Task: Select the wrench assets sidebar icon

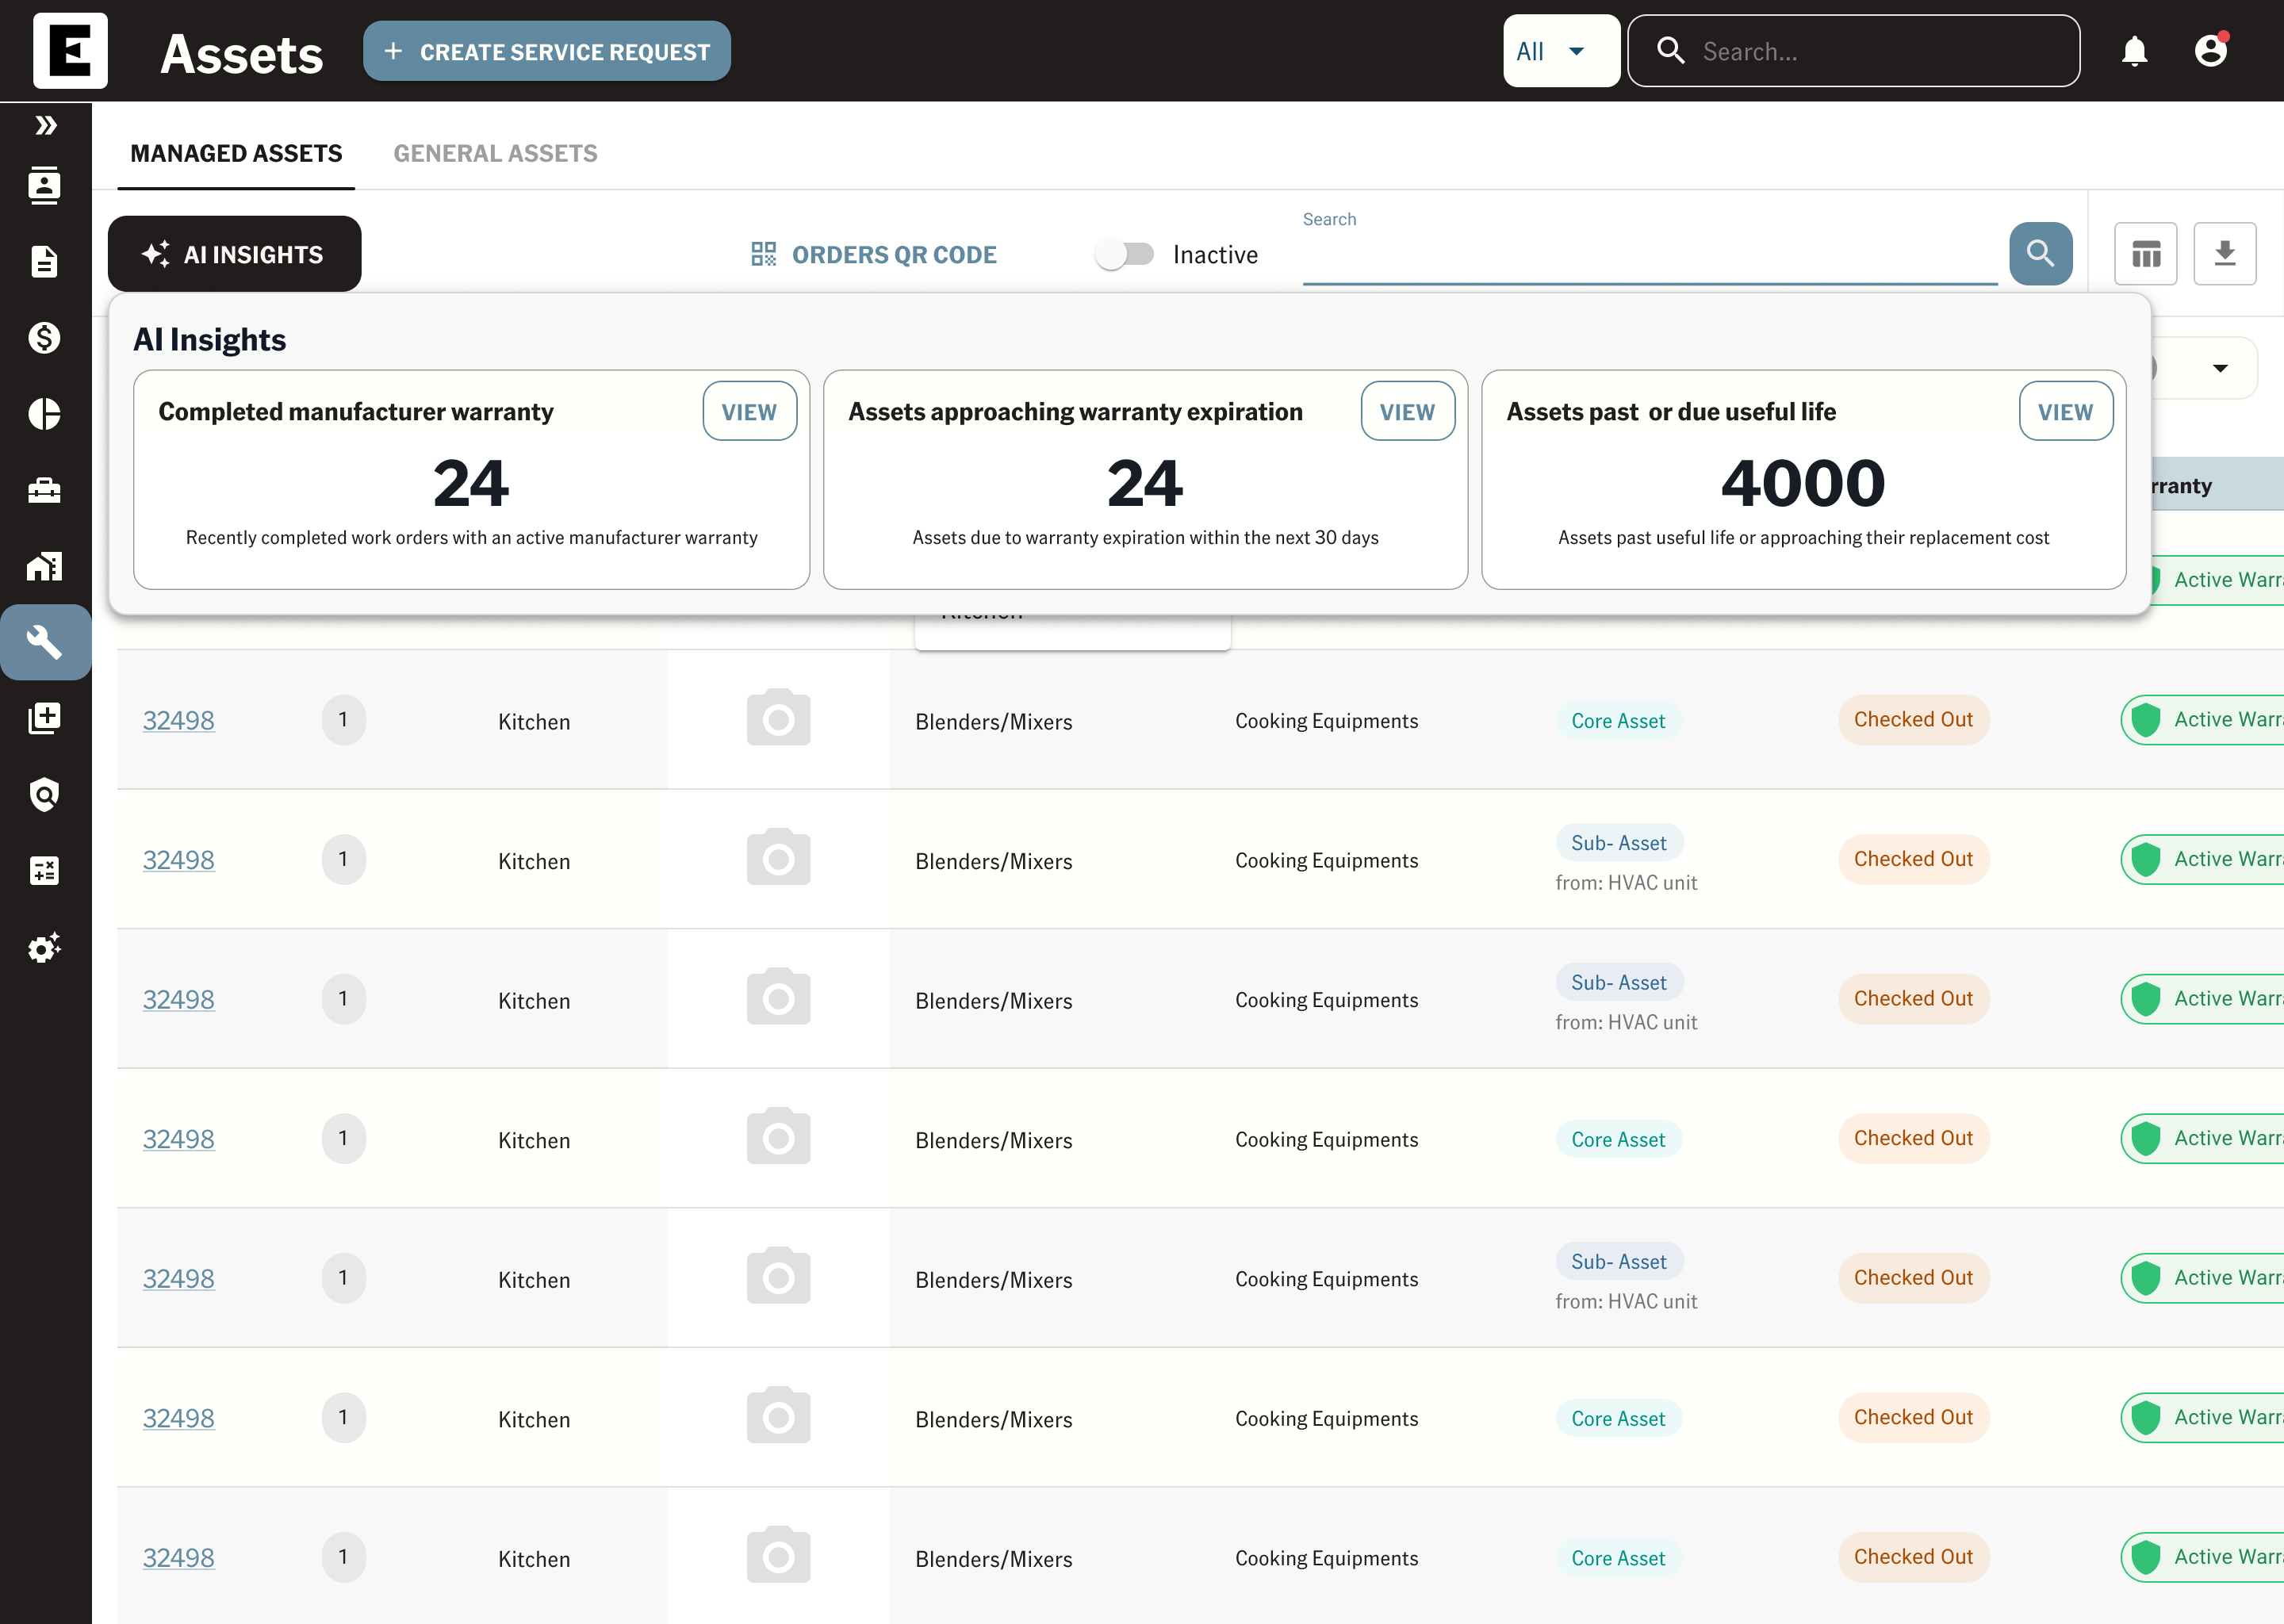Action: coord(45,642)
